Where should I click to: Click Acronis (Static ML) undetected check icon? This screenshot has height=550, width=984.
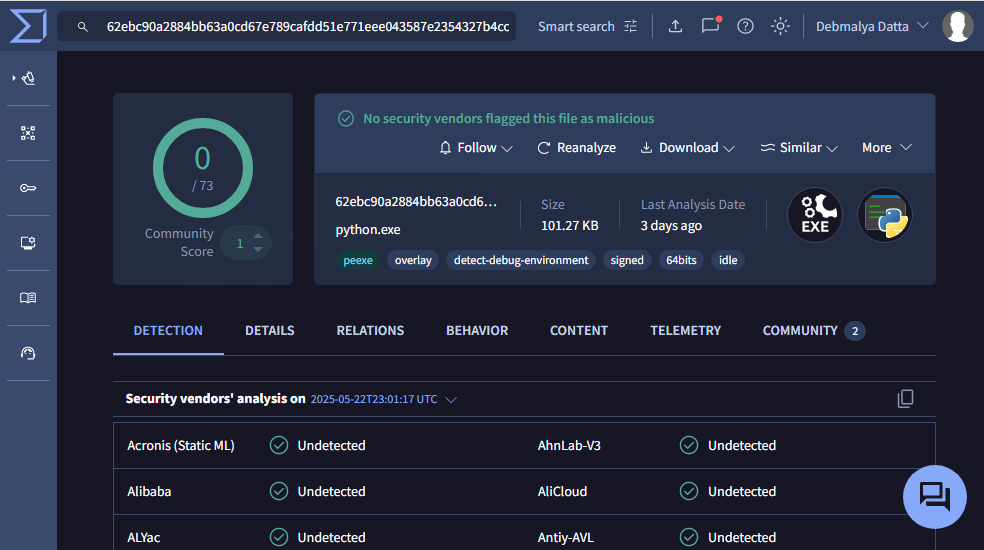tap(279, 445)
